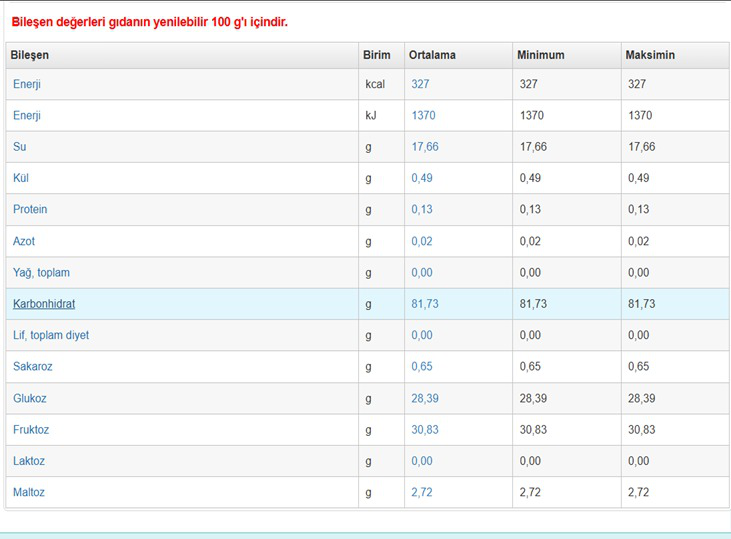
Task: Open the Sakaroz component link
Action: 33,367
